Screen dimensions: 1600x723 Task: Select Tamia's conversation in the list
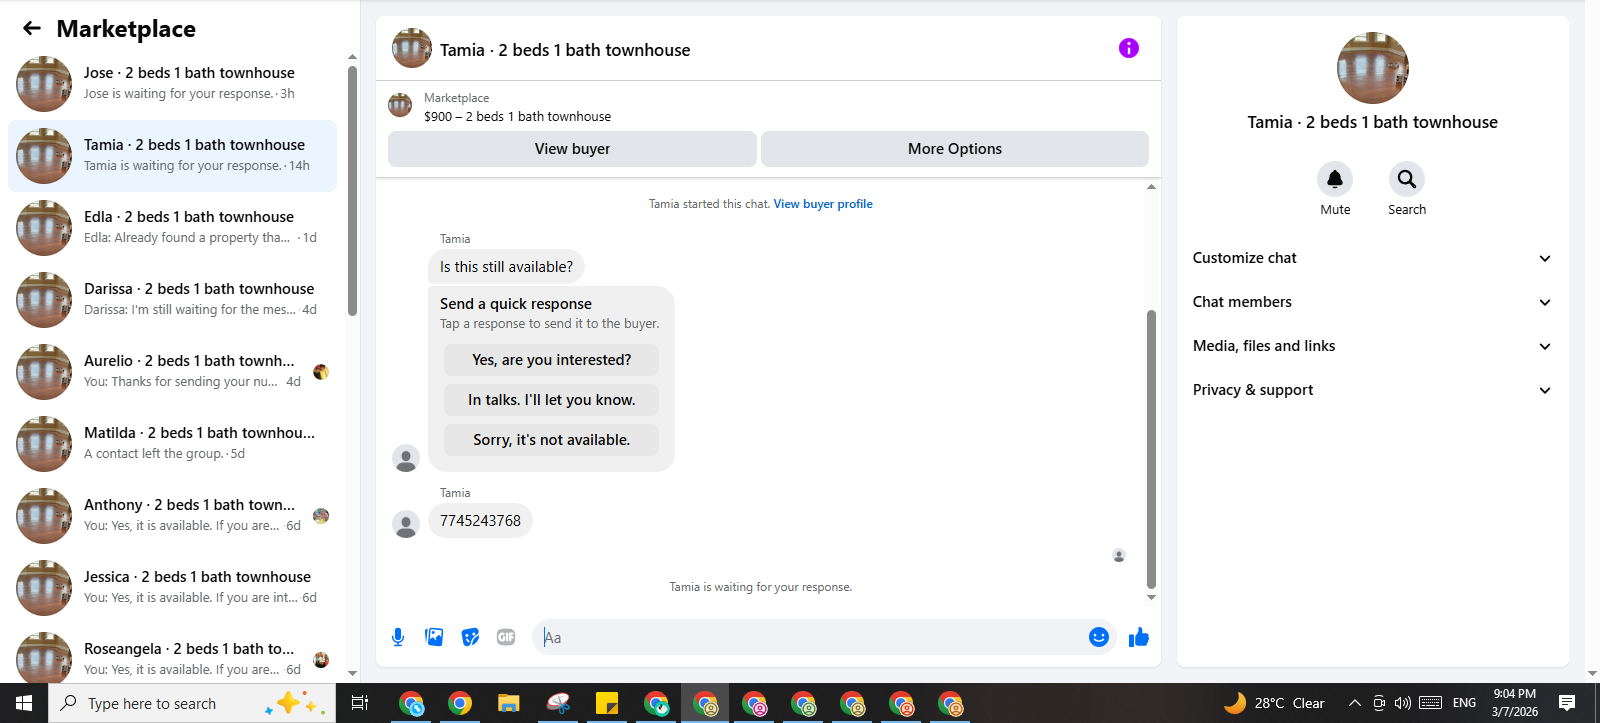[x=172, y=156]
